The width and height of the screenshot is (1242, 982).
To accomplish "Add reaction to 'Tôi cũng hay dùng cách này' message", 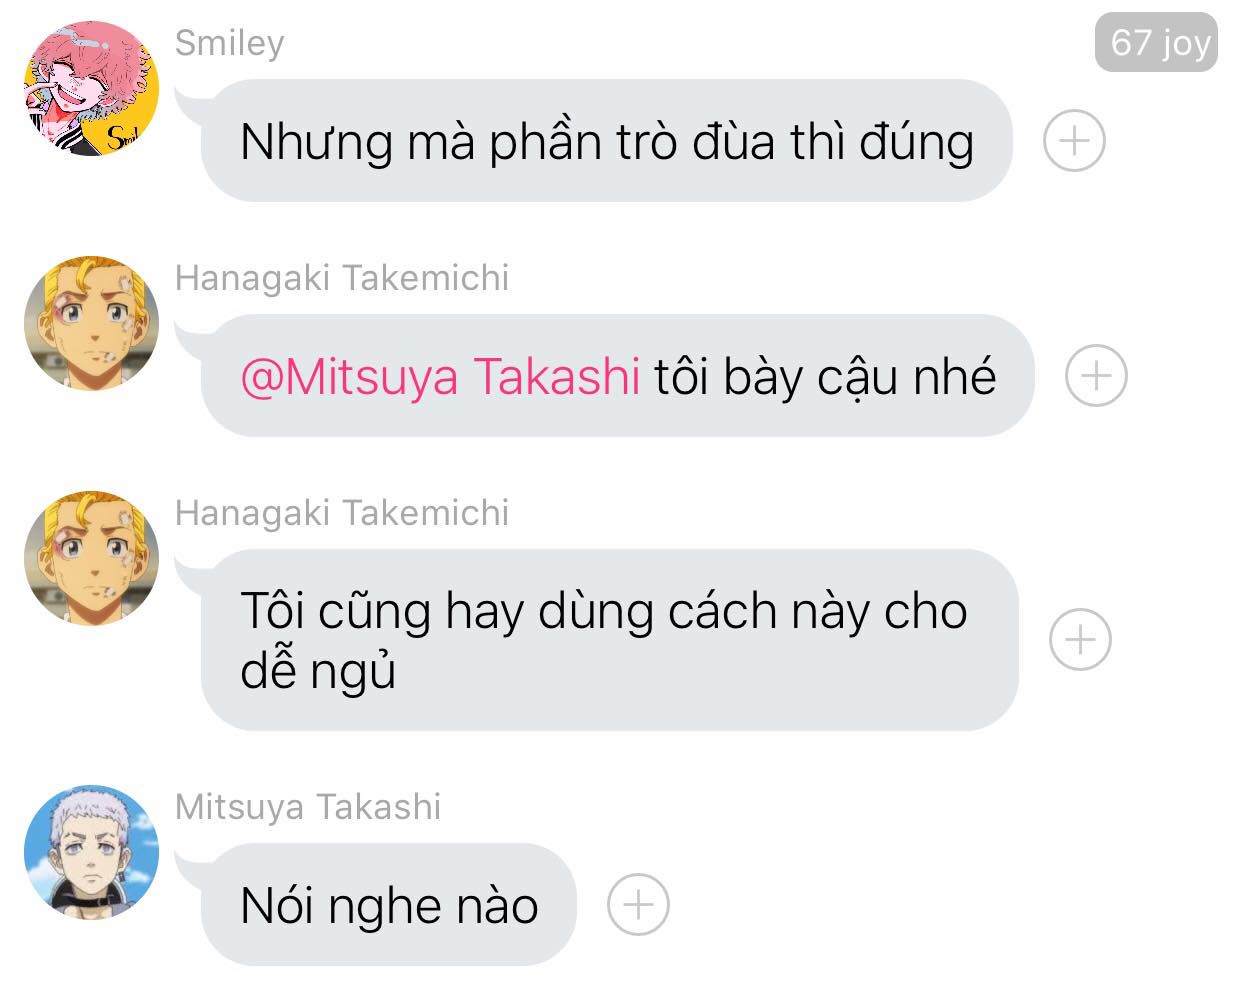I will point(1080,640).
